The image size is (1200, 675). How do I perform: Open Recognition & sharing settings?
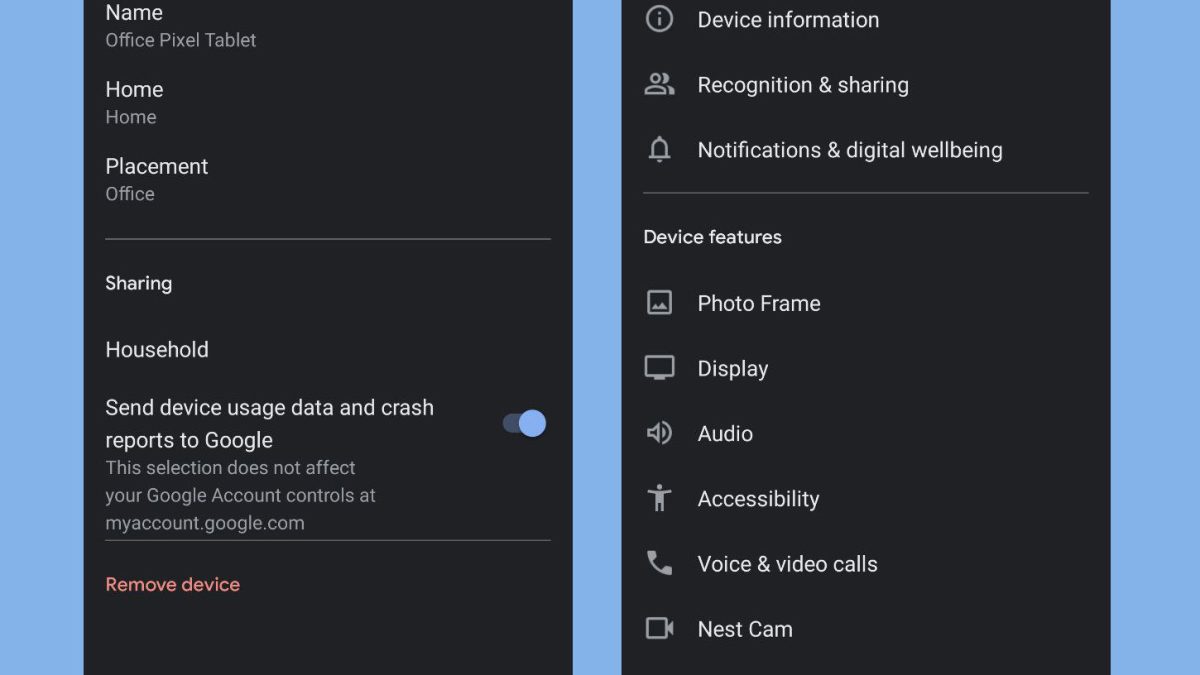click(x=803, y=85)
